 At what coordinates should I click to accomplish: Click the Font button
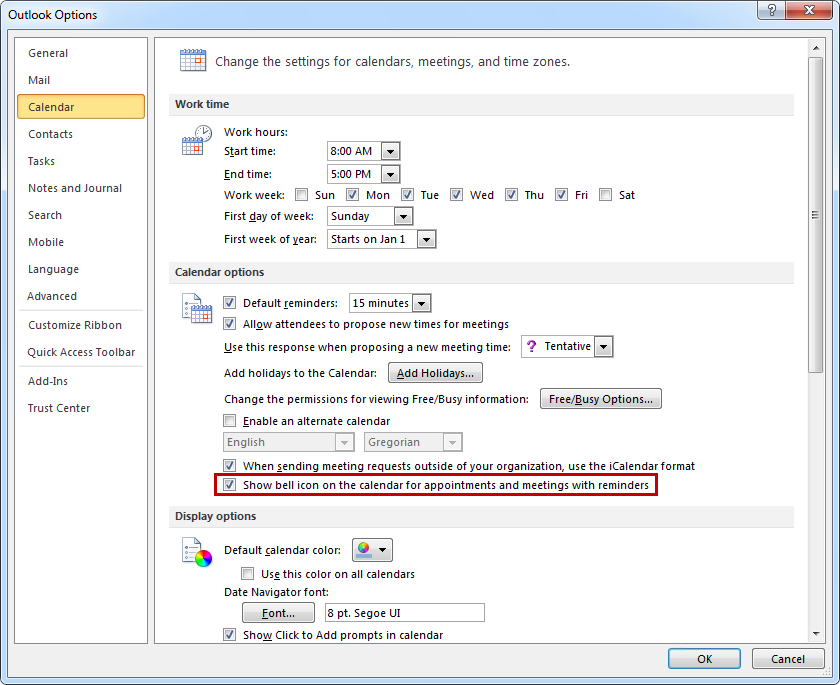(x=278, y=613)
